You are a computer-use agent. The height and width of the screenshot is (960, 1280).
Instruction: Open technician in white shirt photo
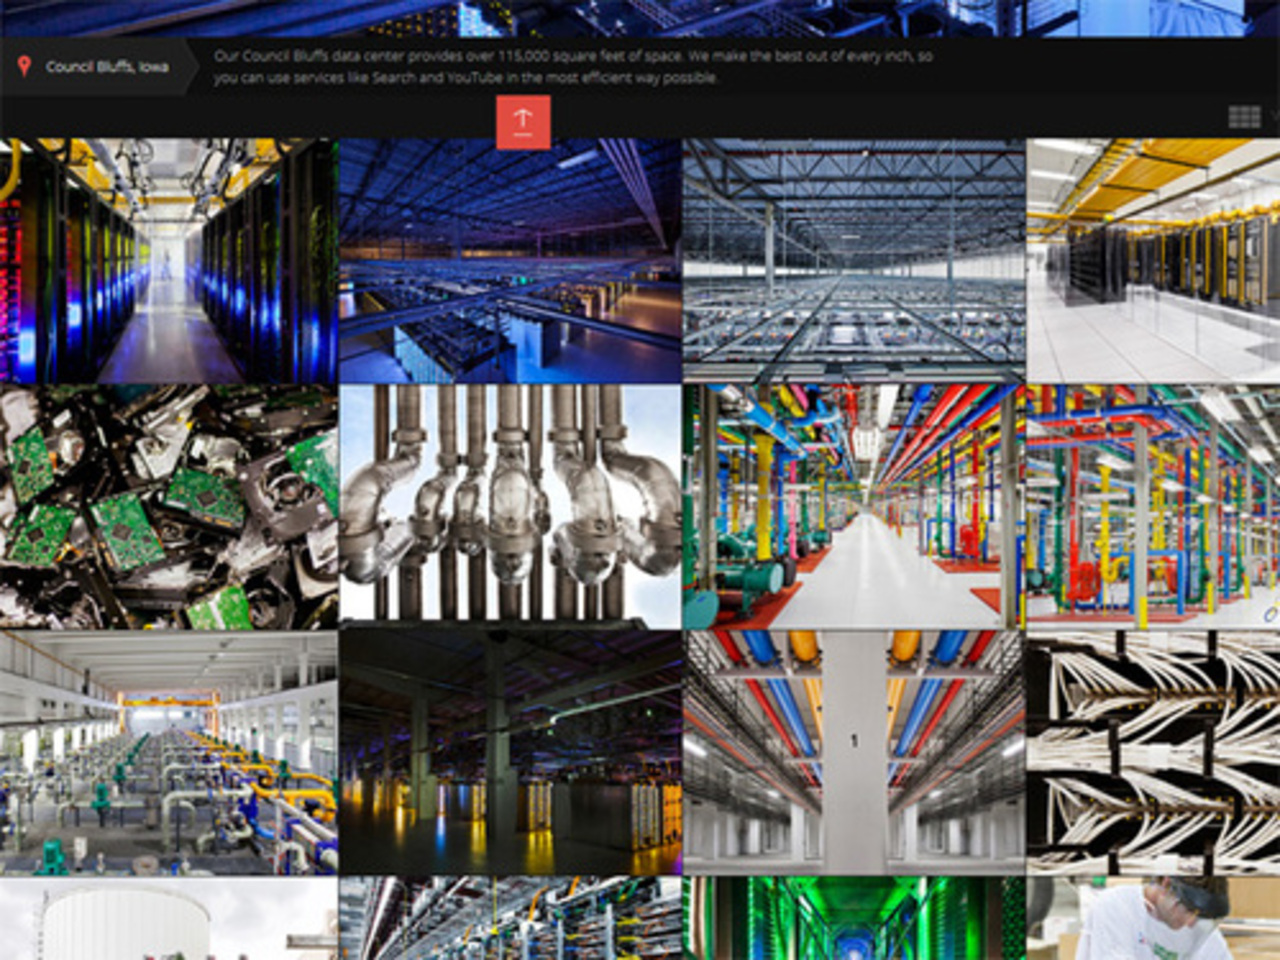pyautogui.click(x=1153, y=919)
